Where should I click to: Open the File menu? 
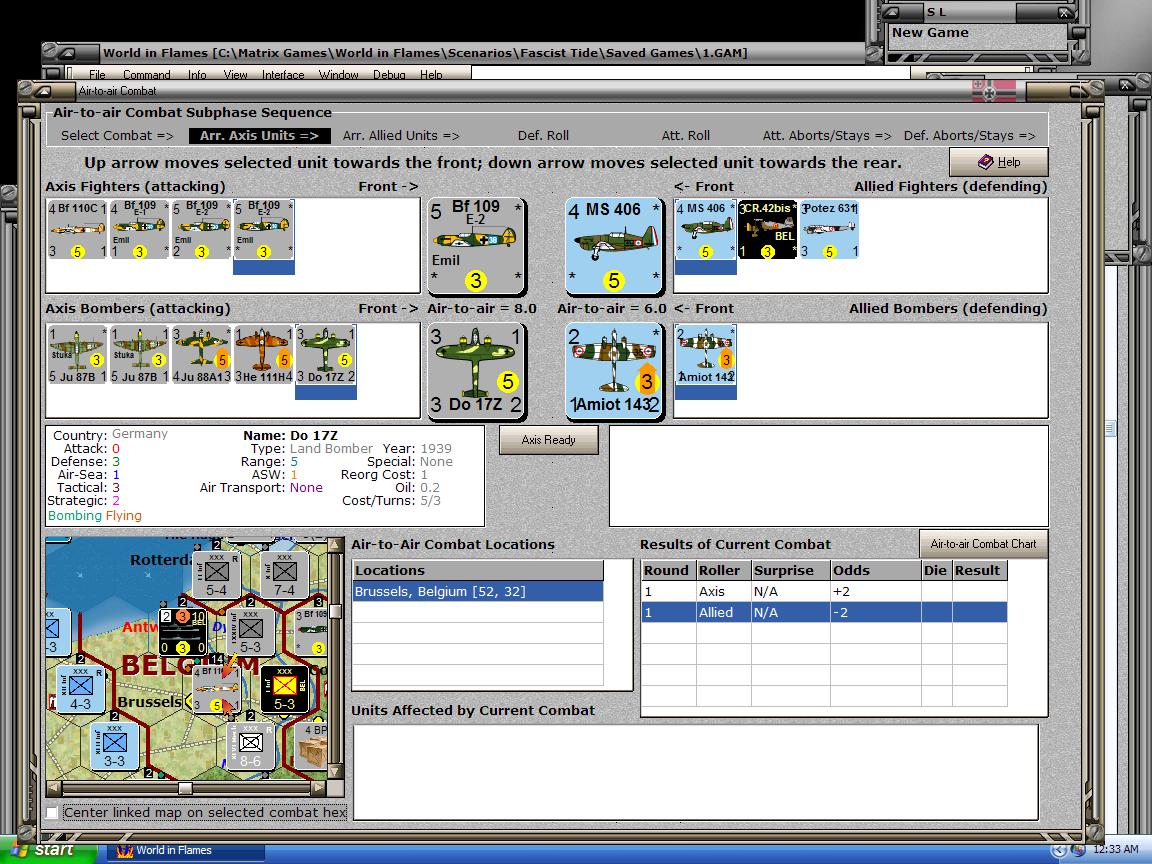pyautogui.click(x=98, y=75)
